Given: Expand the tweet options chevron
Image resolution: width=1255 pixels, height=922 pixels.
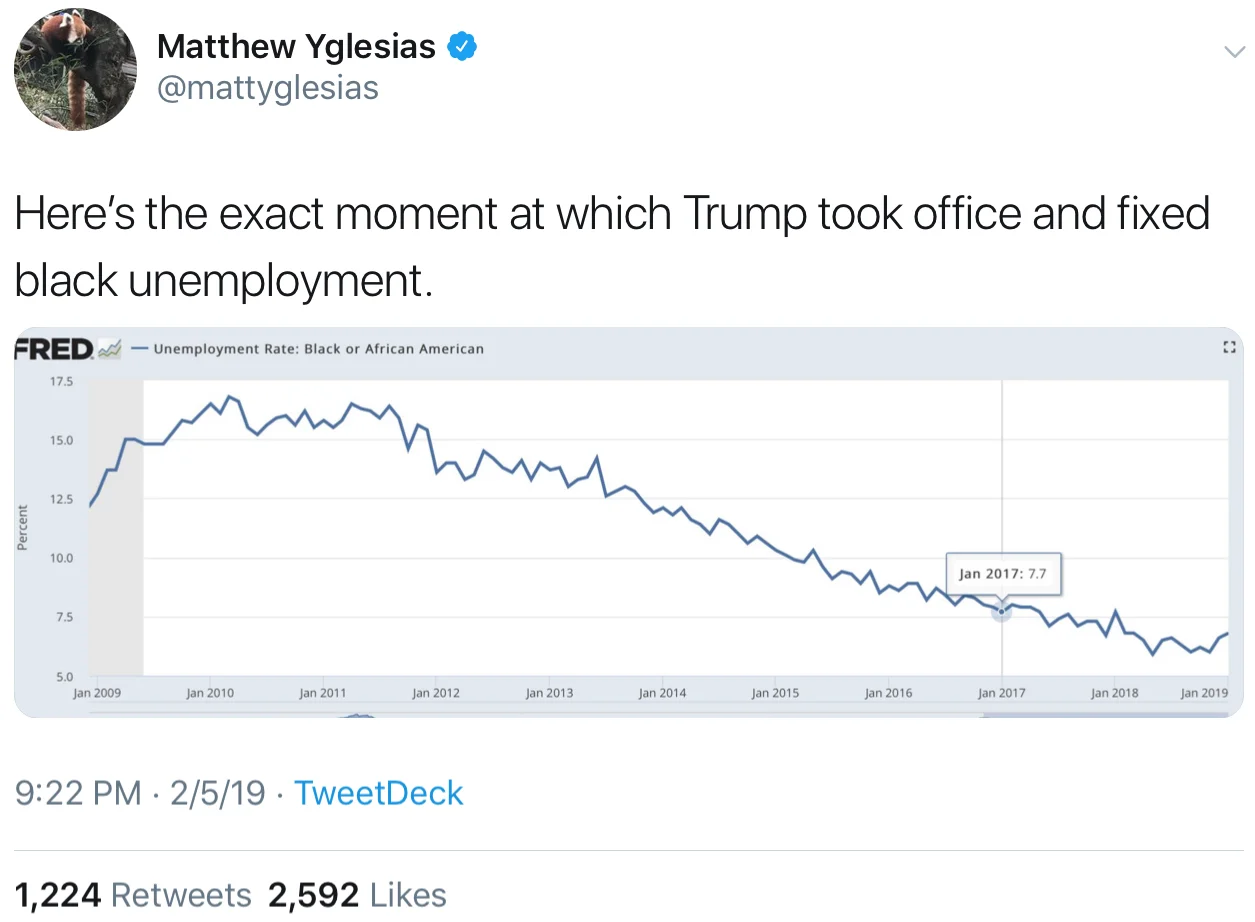Looking at the screenshot, I should (1231, 51).
